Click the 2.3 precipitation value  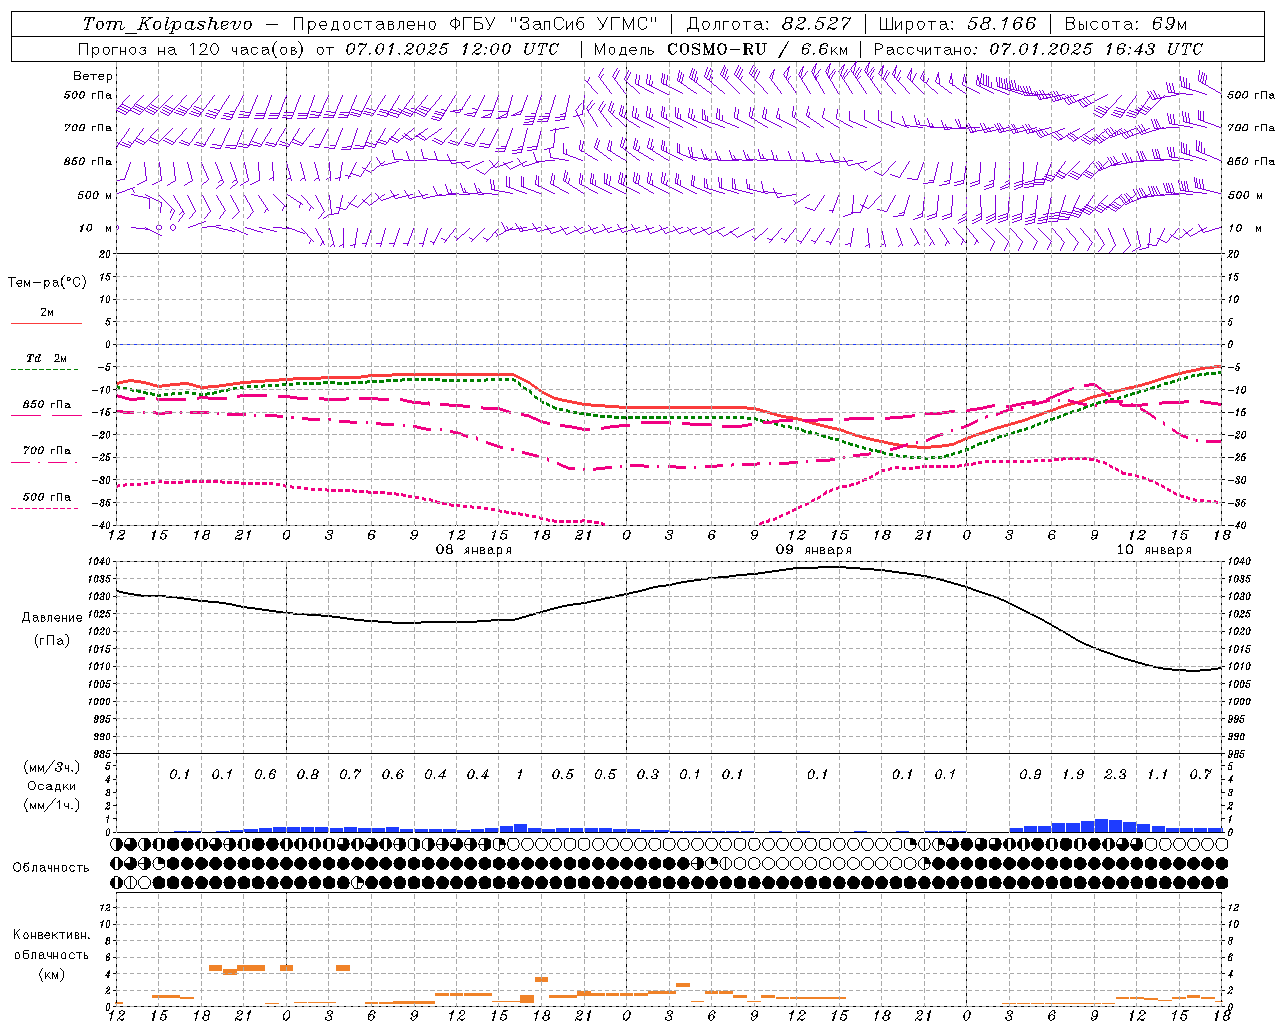tap(1115, 775)
